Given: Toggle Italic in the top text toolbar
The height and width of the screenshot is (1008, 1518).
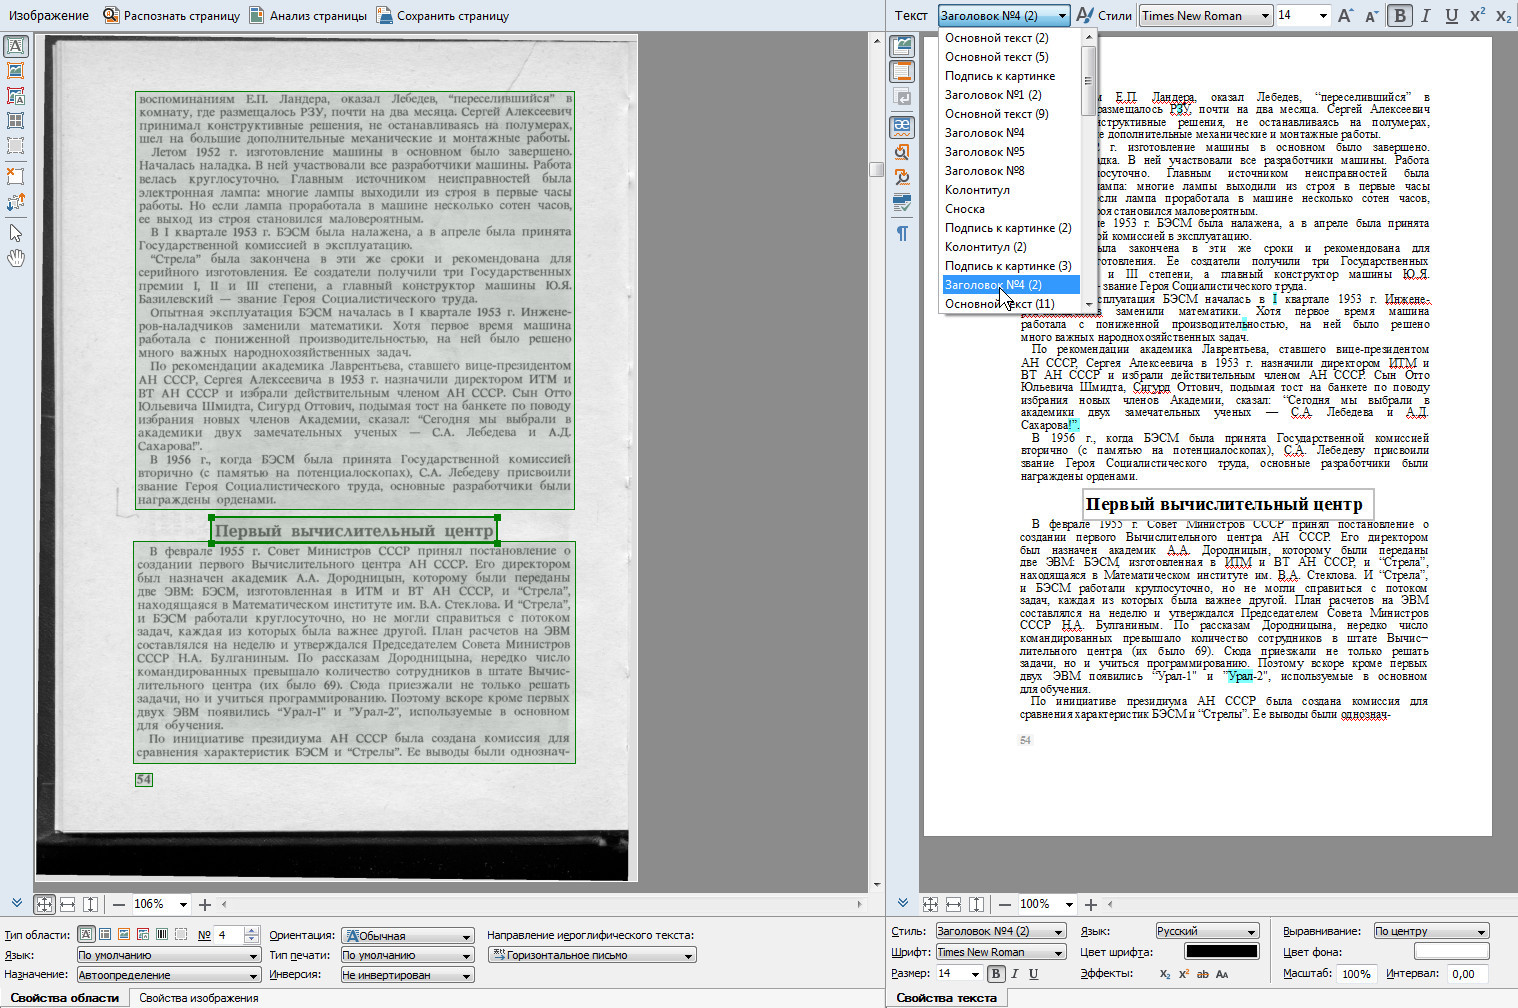Looking at the screenshot, I should (1425, 15).
